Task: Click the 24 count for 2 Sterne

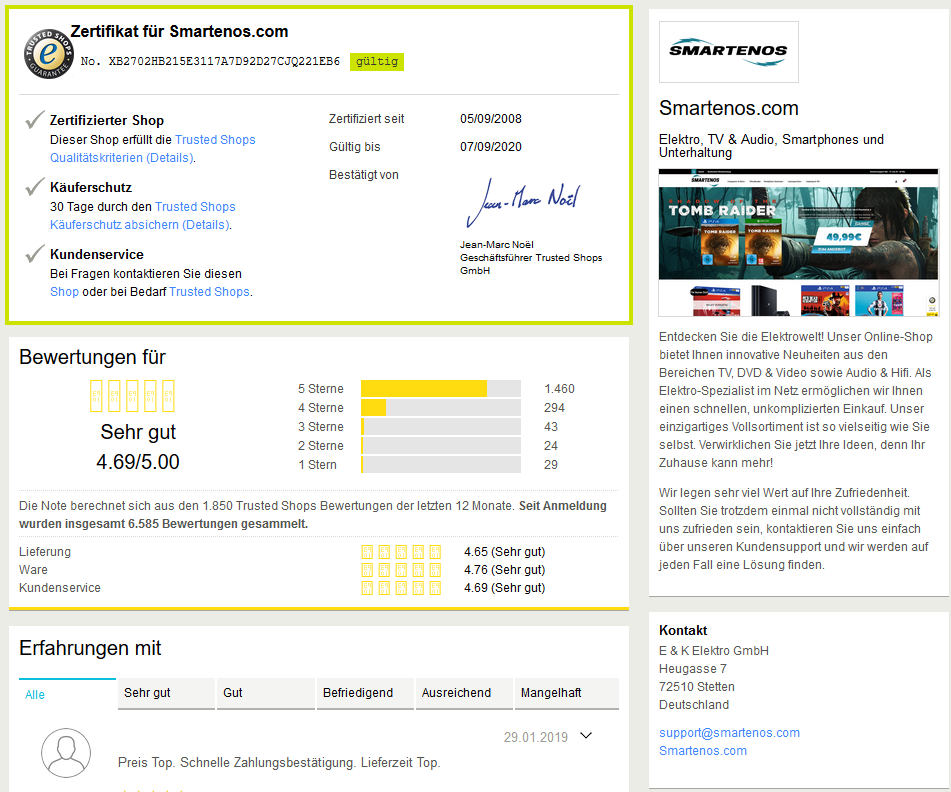Action: 551,446
